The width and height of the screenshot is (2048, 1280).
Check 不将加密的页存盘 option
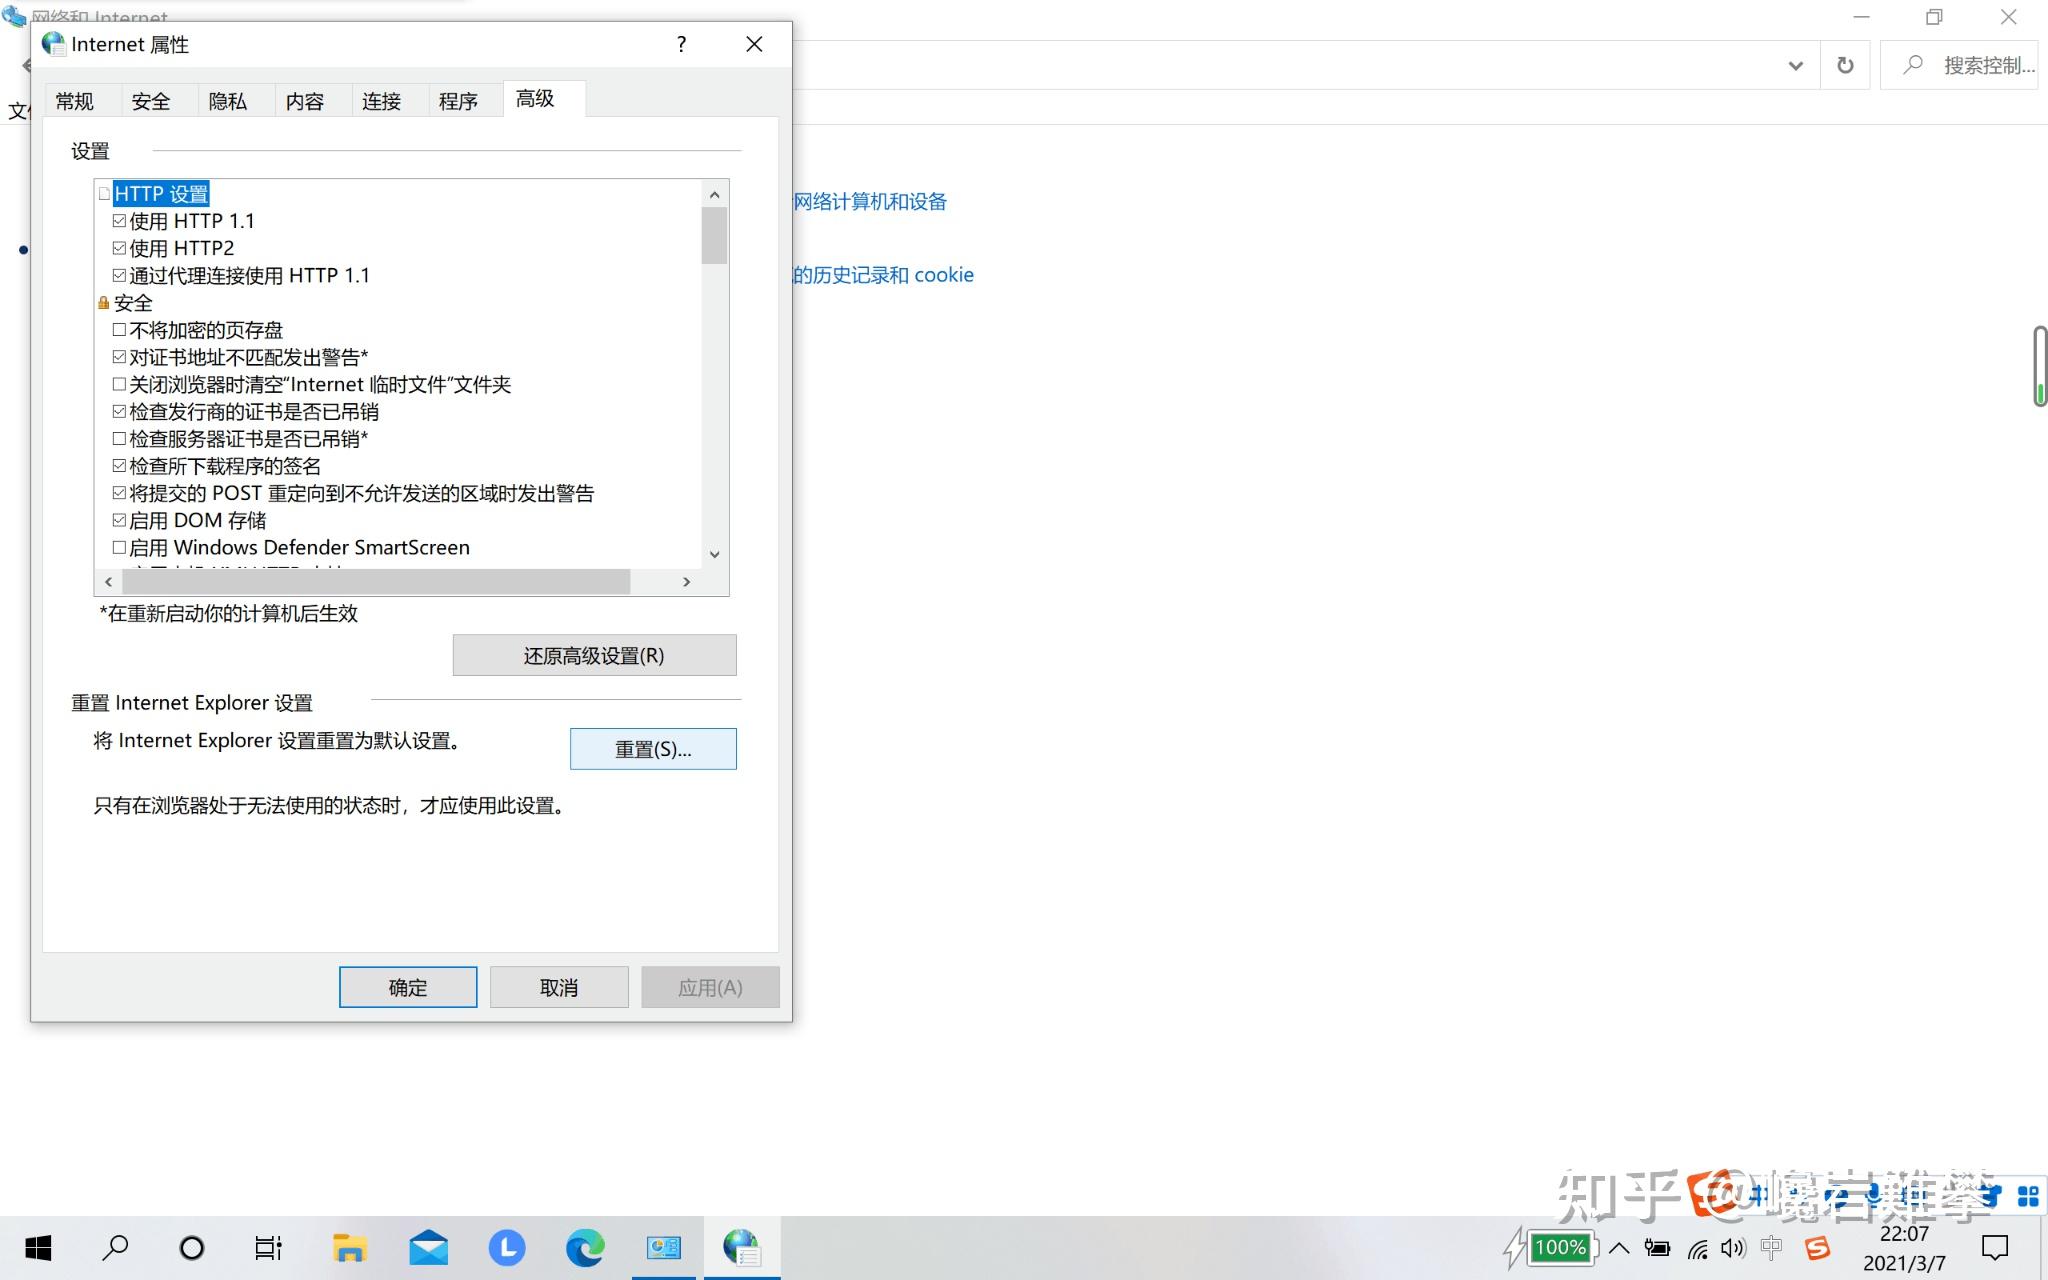(119, 330)
